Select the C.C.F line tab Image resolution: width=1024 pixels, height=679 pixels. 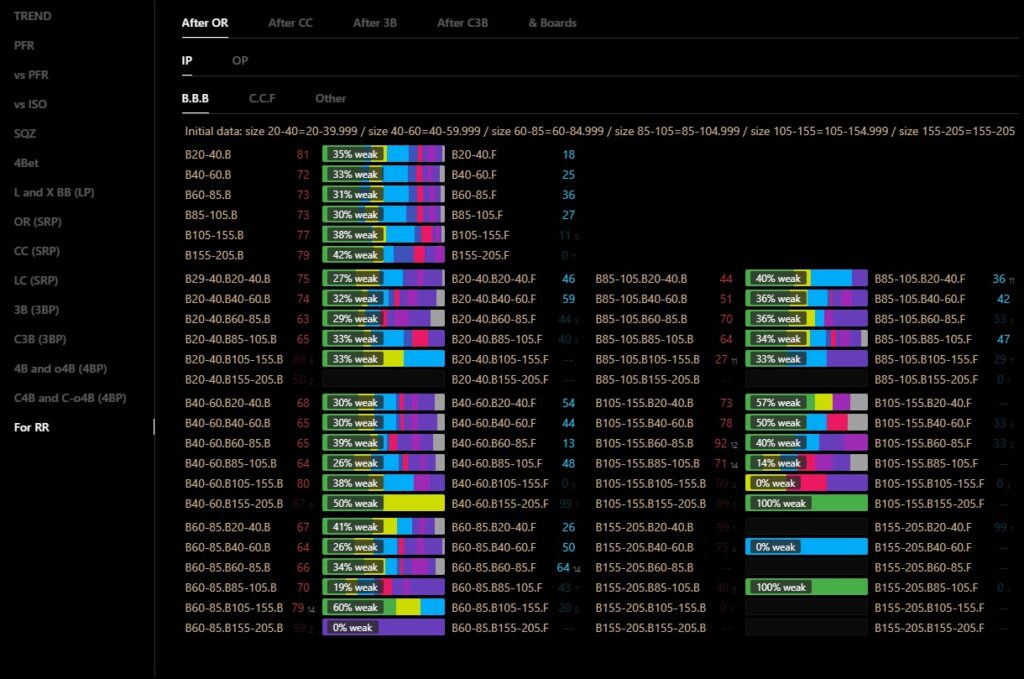click(262, 99)
